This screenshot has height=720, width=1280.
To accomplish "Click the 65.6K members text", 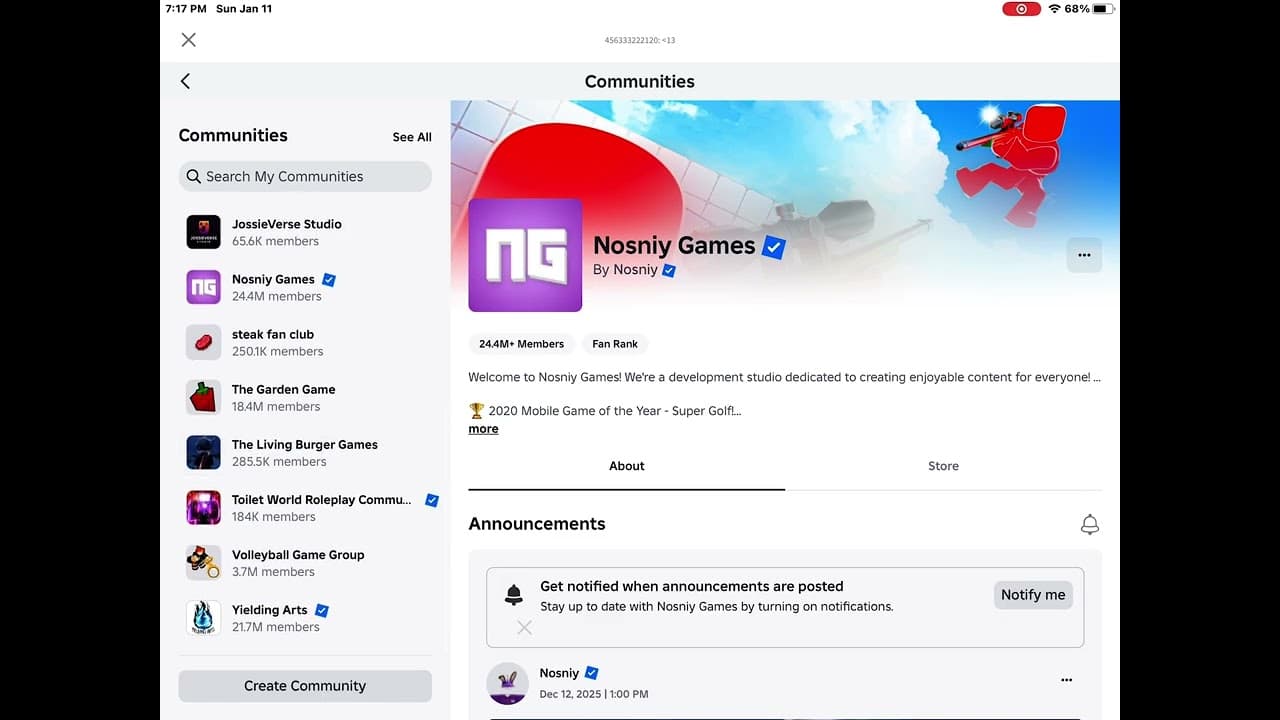I will coord(276,241).
